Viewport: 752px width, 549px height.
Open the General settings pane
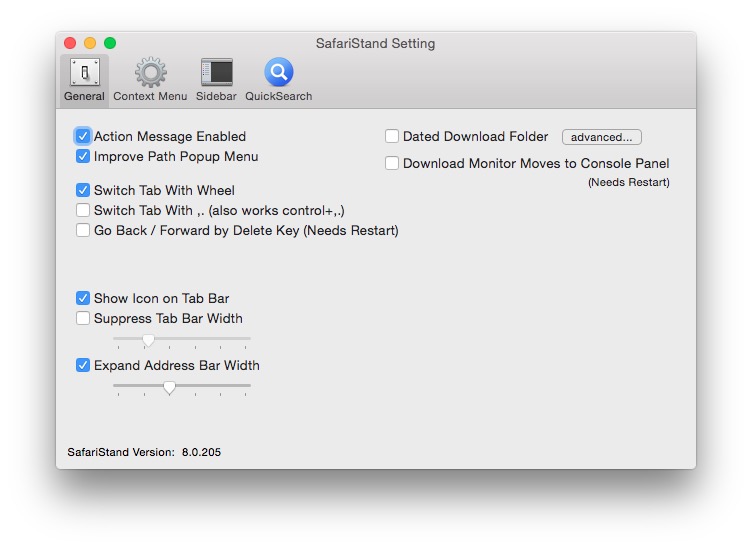(84, 80)
